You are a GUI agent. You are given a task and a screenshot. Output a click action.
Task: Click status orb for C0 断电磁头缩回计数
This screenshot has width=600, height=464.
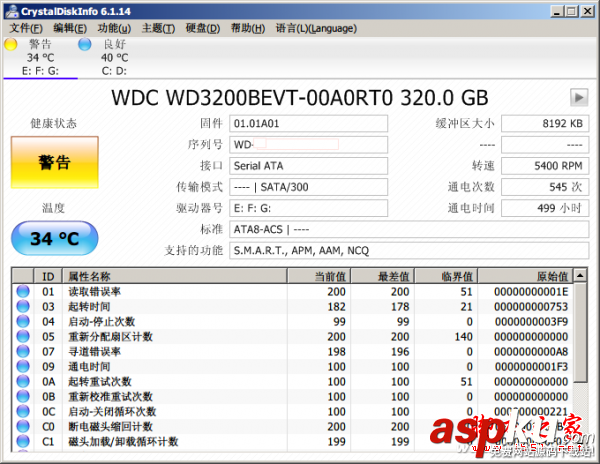(23, 427)
